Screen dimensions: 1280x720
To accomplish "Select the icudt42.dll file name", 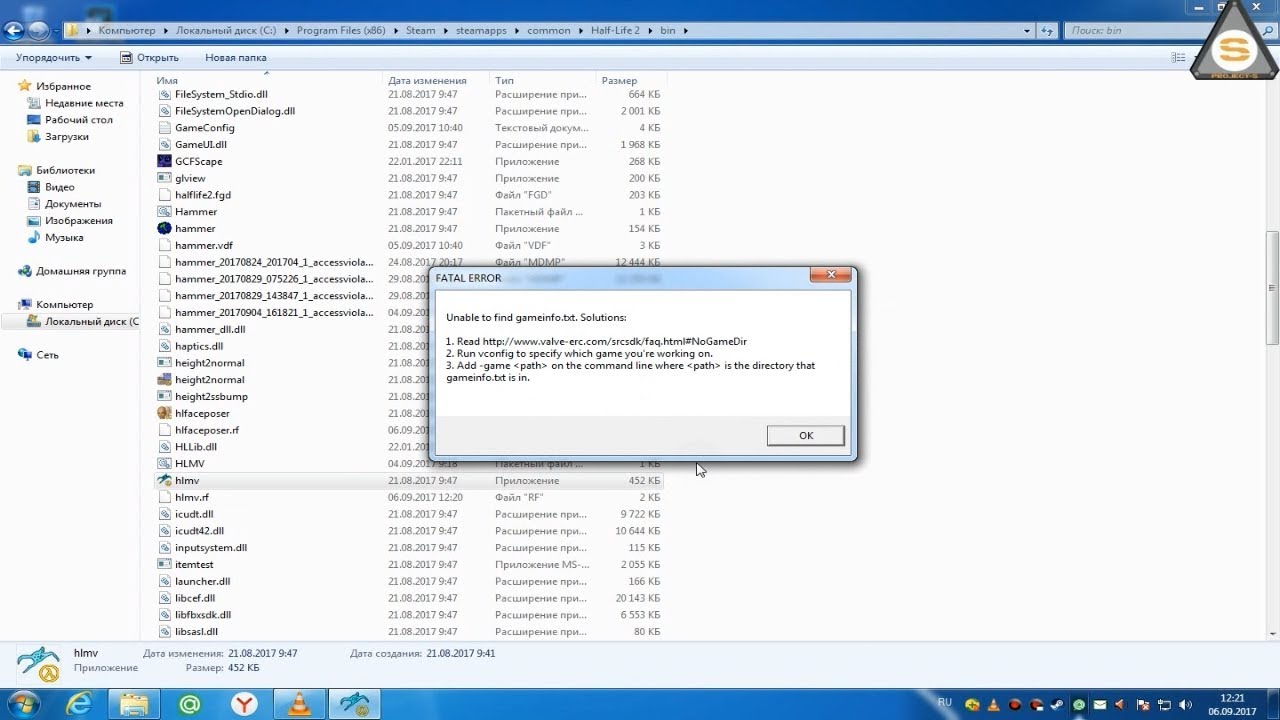I will (x=199, y=531).
